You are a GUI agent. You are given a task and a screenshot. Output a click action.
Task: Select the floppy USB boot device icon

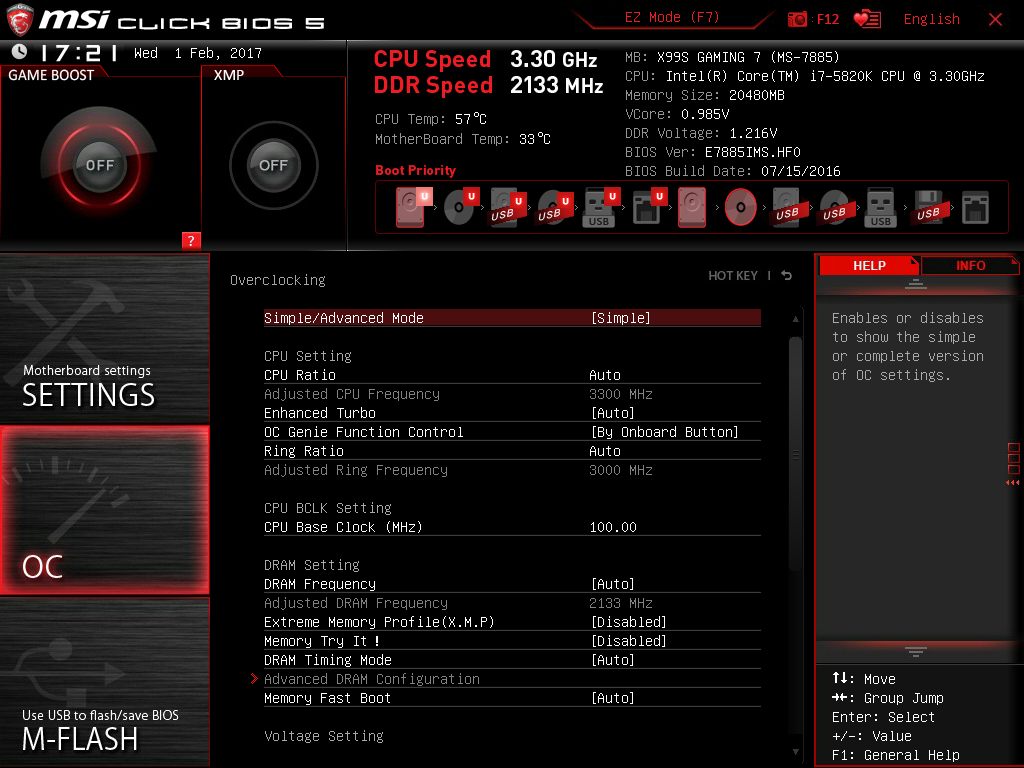[x=928, y=207]
